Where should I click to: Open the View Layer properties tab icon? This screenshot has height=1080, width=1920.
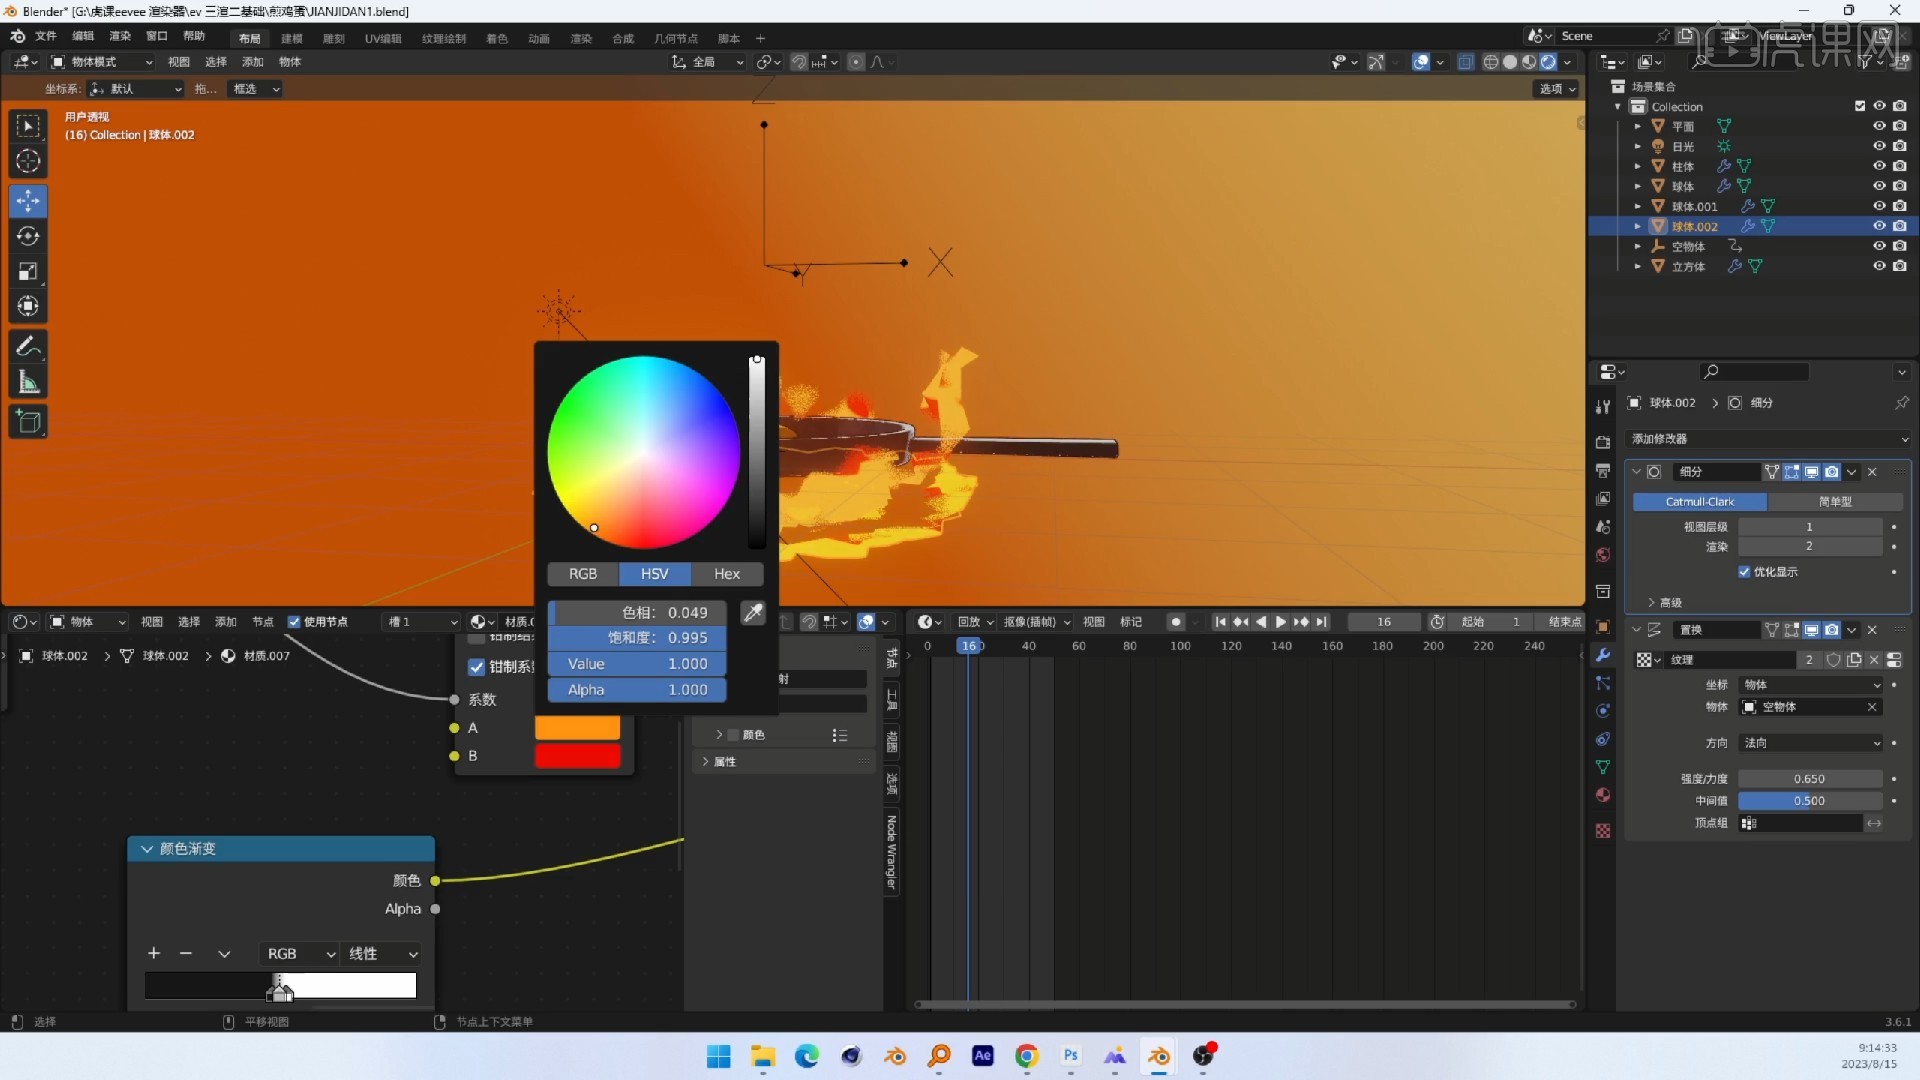(x=1603, y=498)
